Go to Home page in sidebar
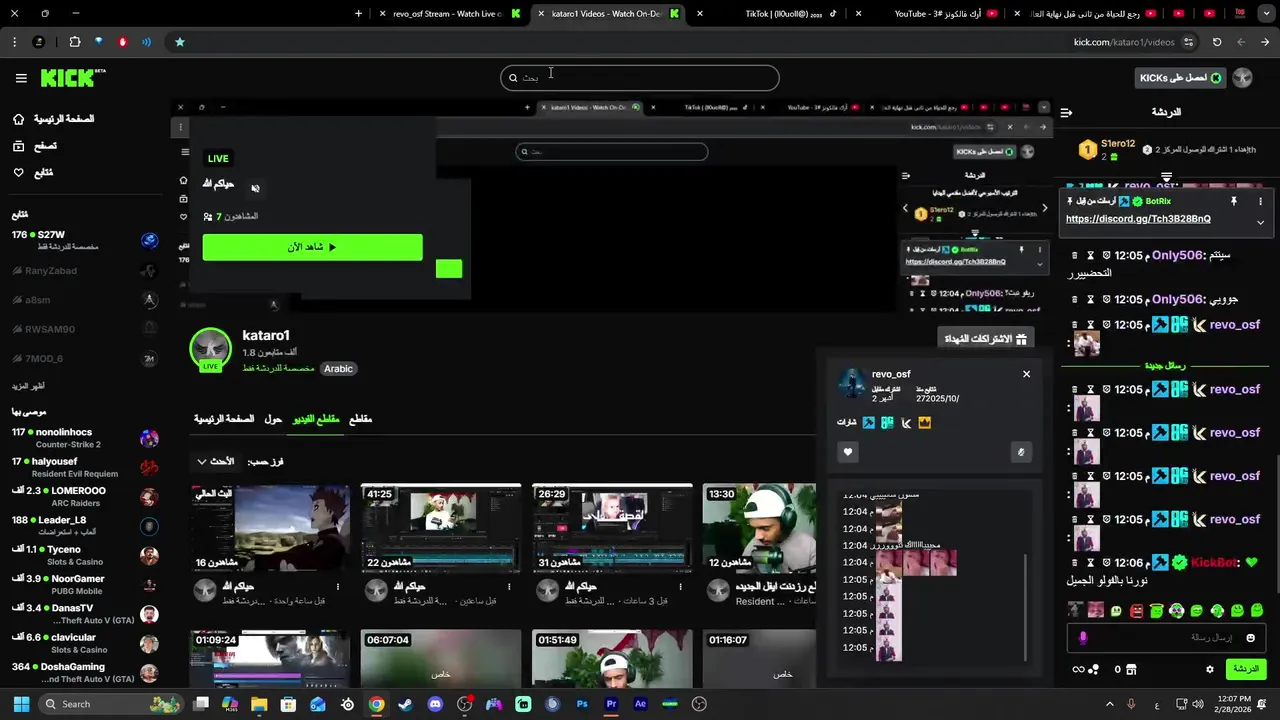 pos(54,119)
